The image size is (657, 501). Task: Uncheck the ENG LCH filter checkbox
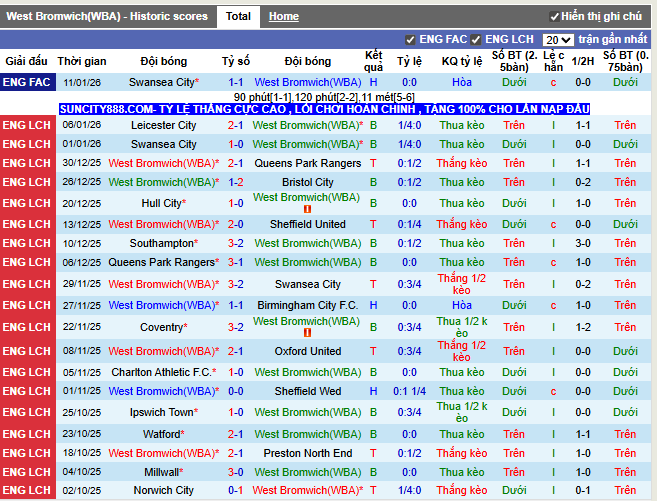[476, 40]
